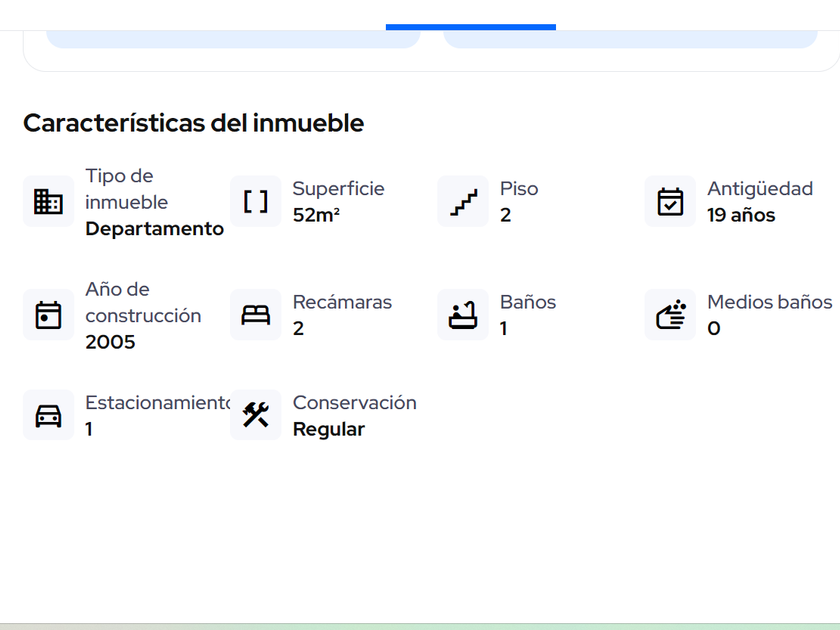The width and height of the screenshot is (840, 630).
Task: Click the "Medios baños" label
Action: [769, 302]
